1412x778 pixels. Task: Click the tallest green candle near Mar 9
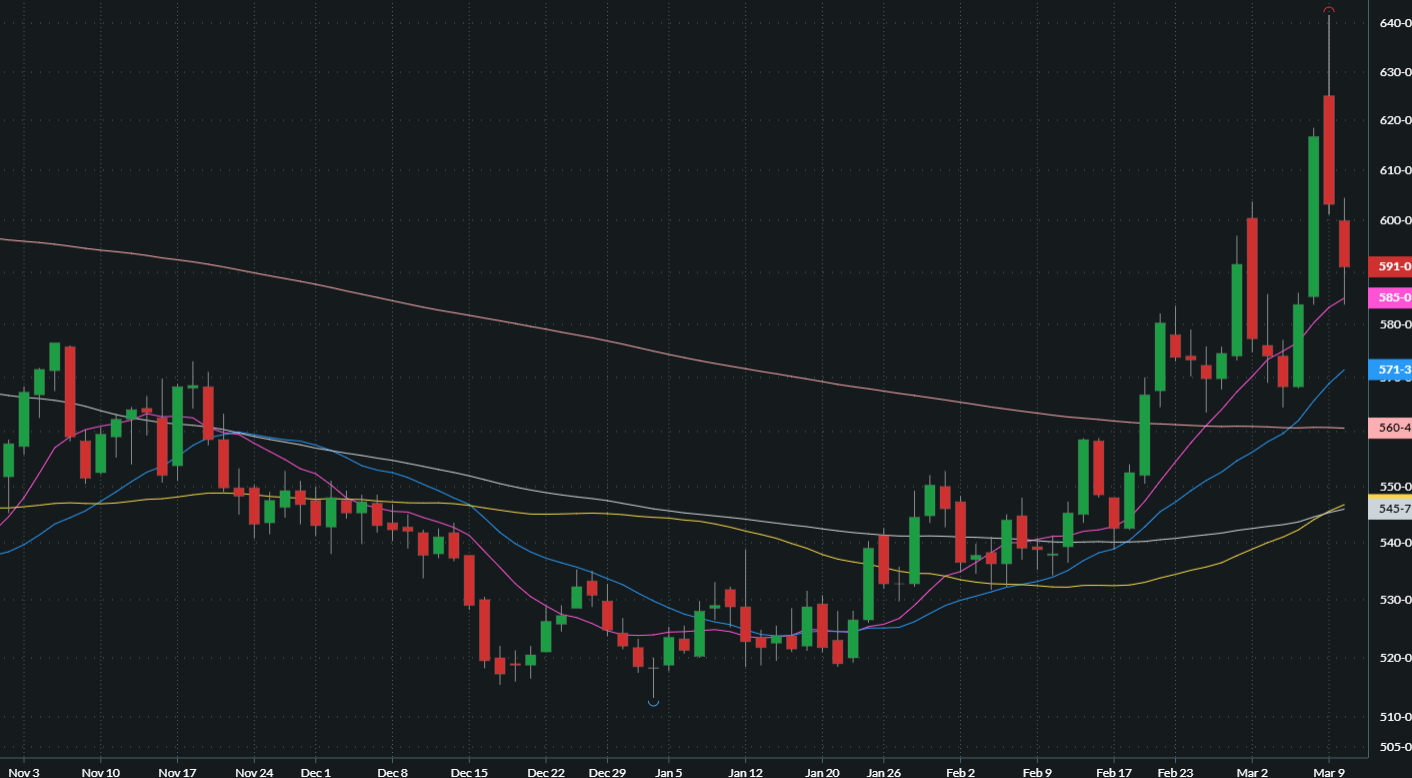[x=1314, y=216]
